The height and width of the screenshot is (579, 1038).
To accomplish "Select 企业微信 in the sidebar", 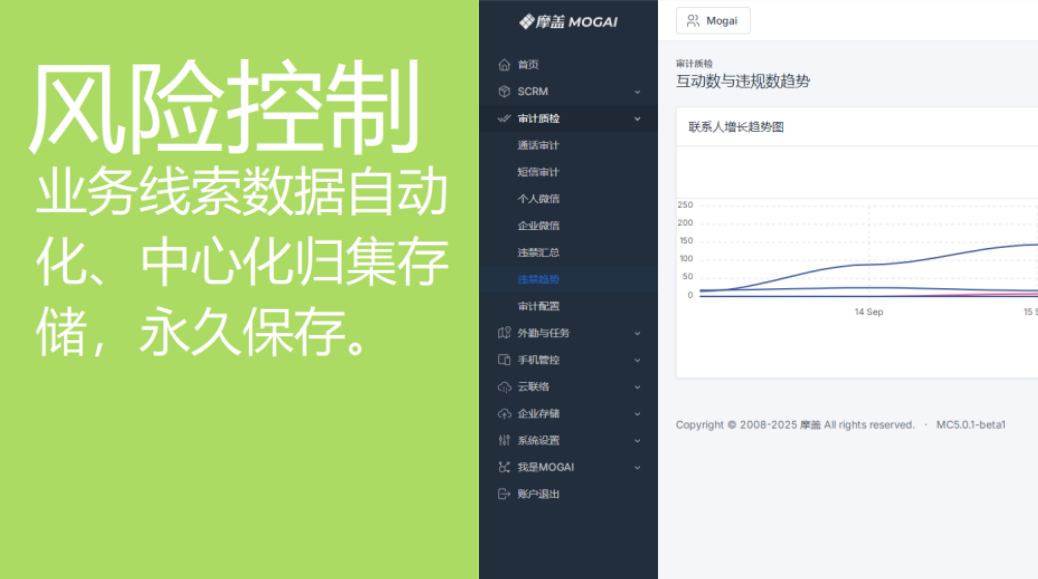I will pos(538,226).
